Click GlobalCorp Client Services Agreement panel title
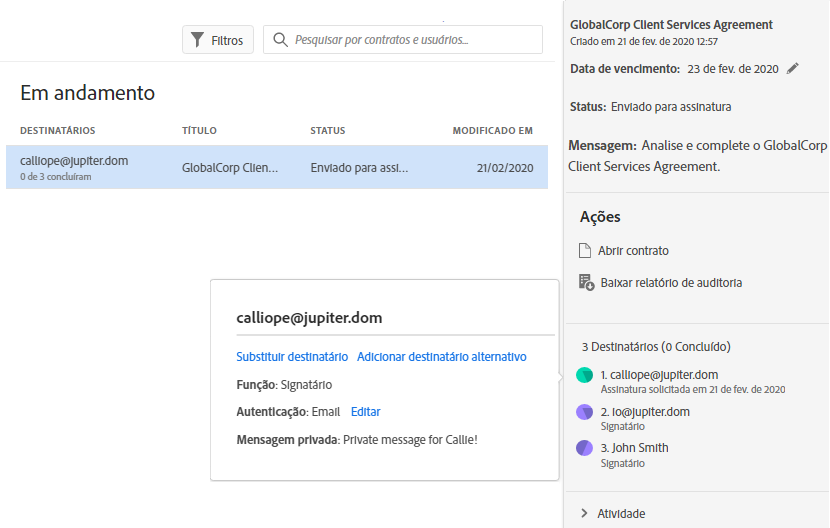The width and height of the screenshot is (830, 528). pyautogui.click(x=671, y=24)
